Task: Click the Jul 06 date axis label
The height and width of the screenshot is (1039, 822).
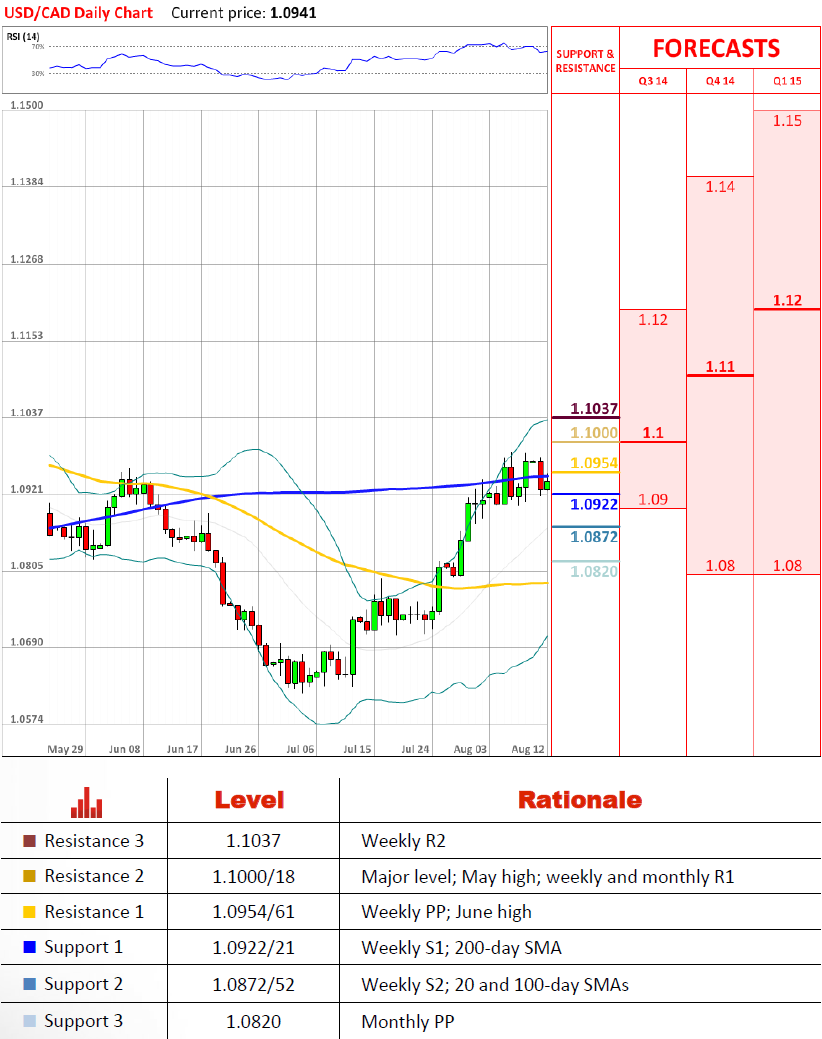Action: point(300,749)
